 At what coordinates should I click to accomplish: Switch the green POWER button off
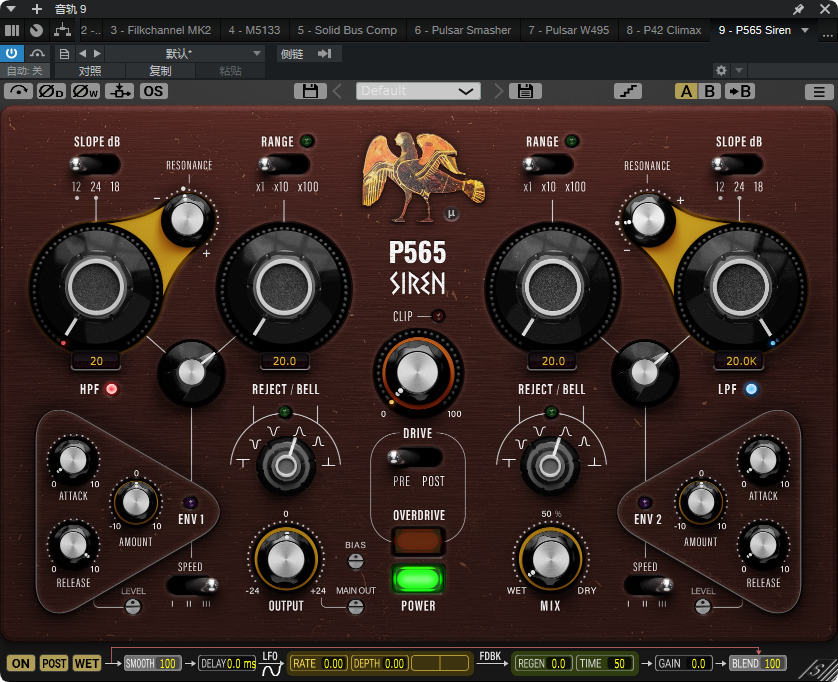(x=418, y=579)
